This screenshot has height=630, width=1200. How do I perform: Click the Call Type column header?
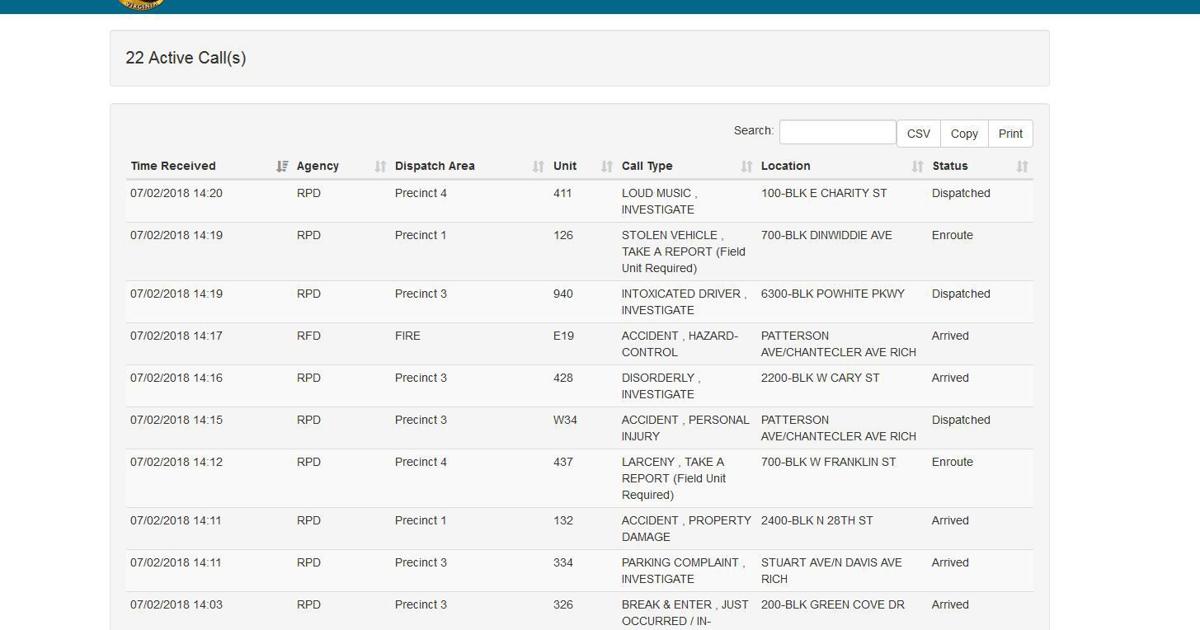(647, 166)
